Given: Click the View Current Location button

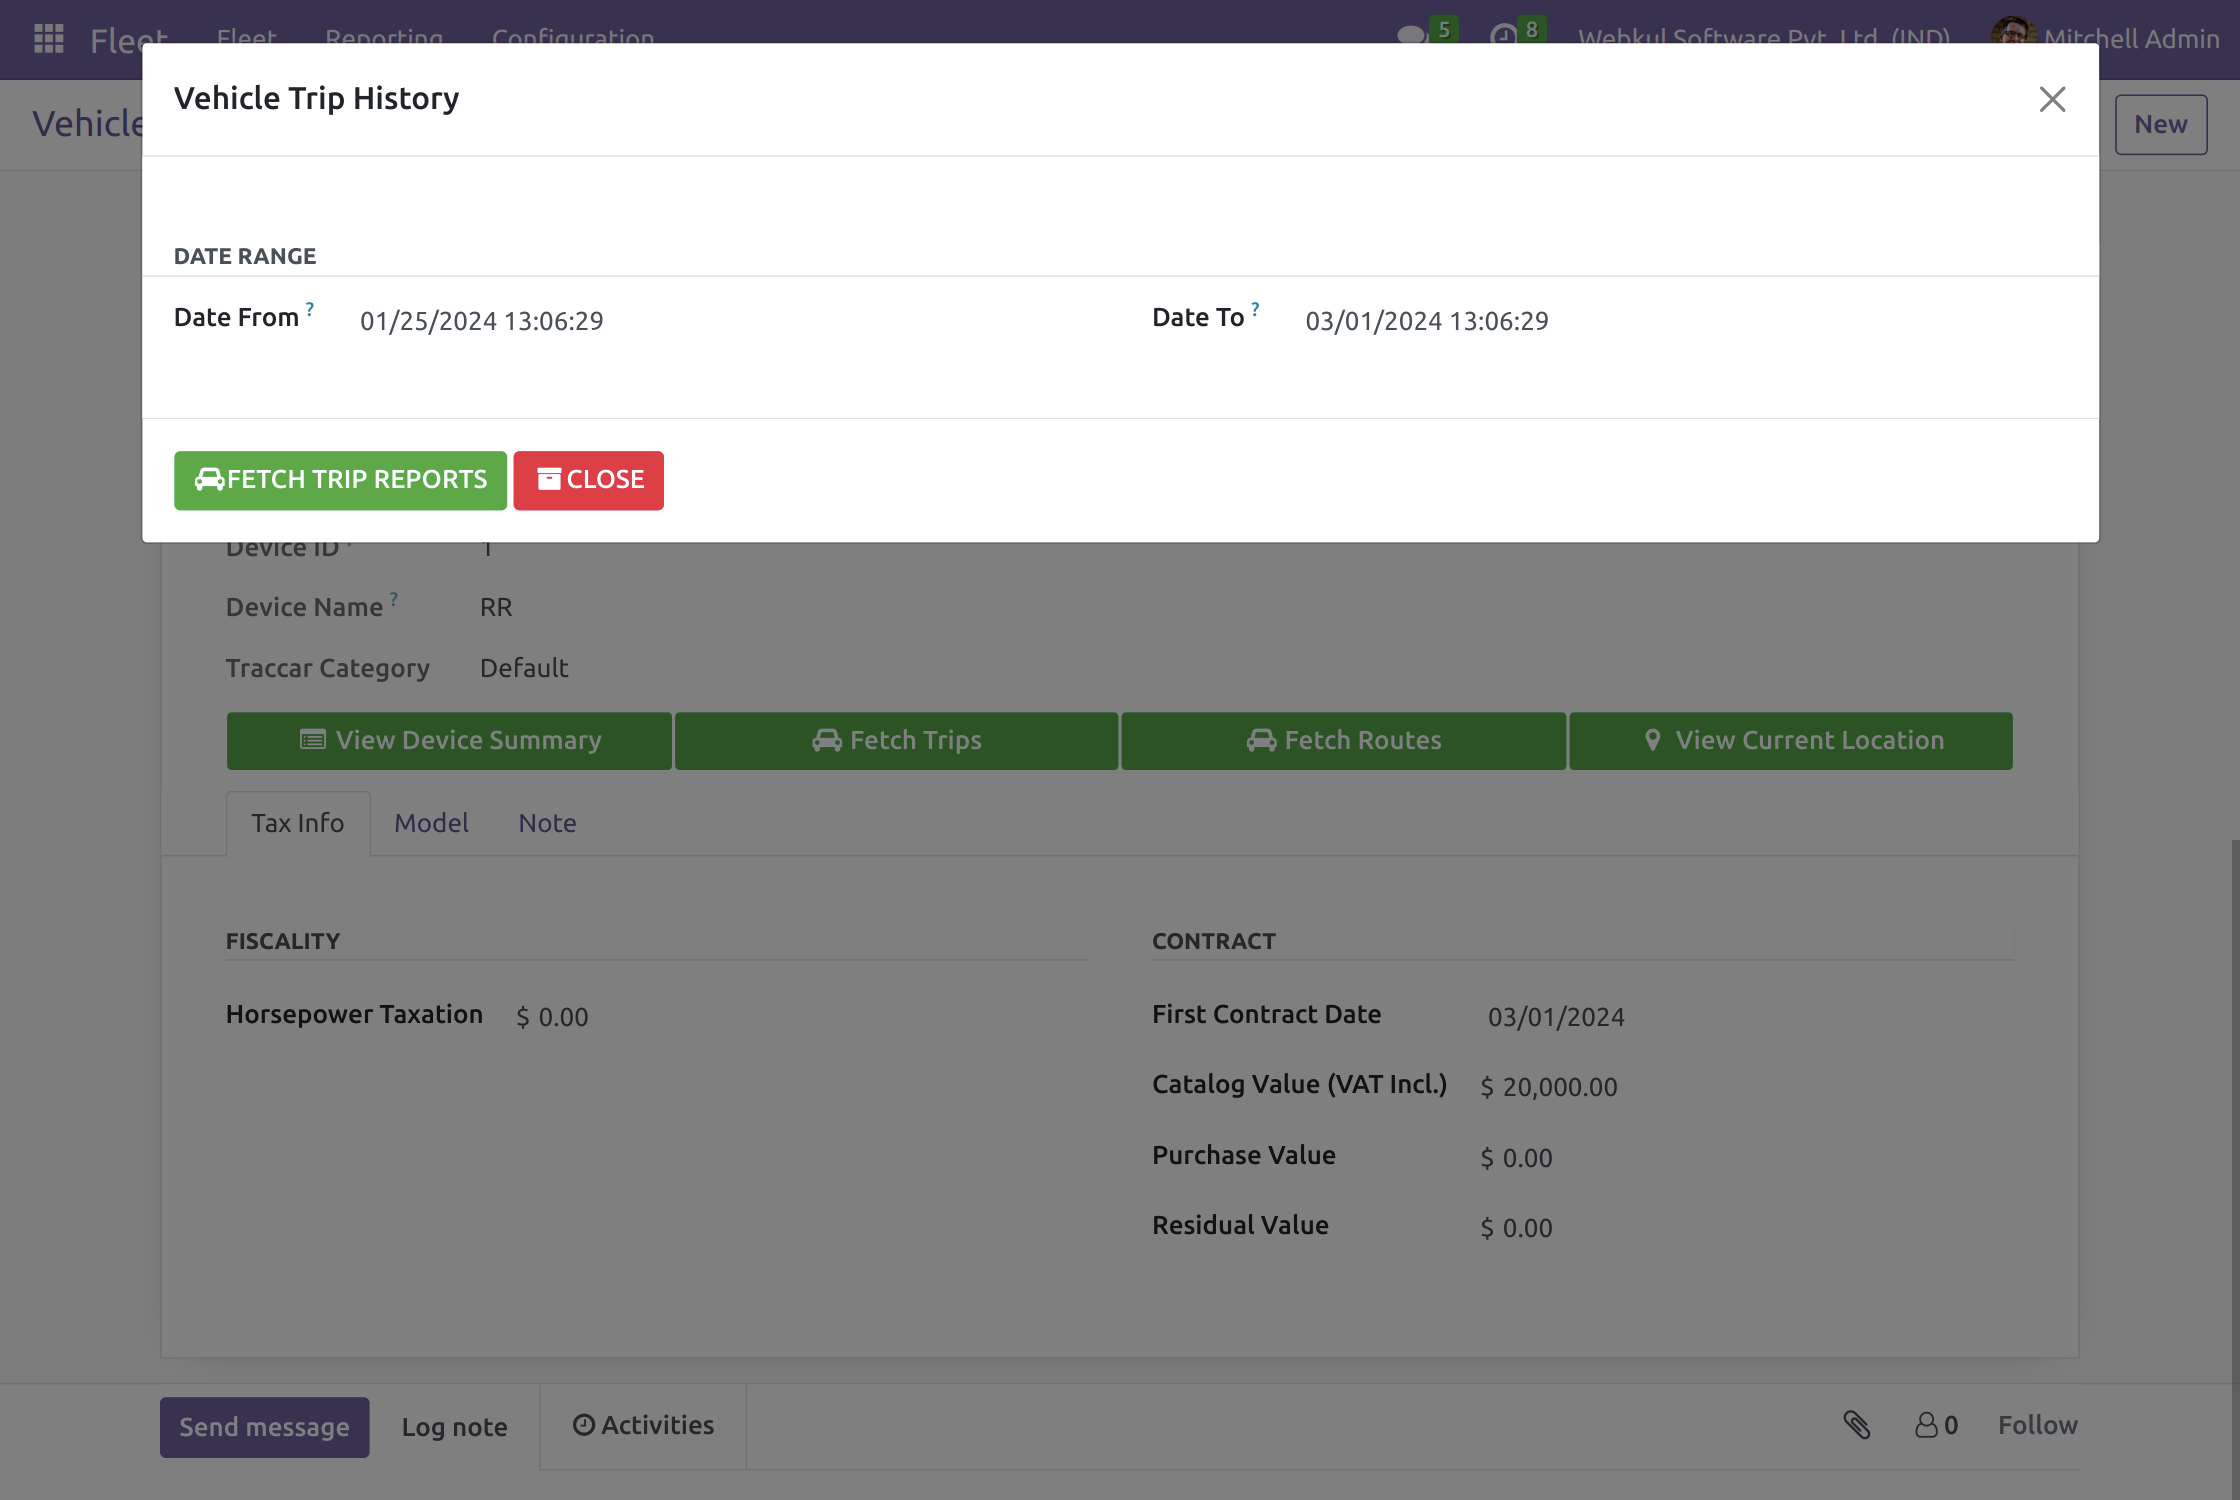Looking at the screenshot, I should click(x=1791, y=741).
